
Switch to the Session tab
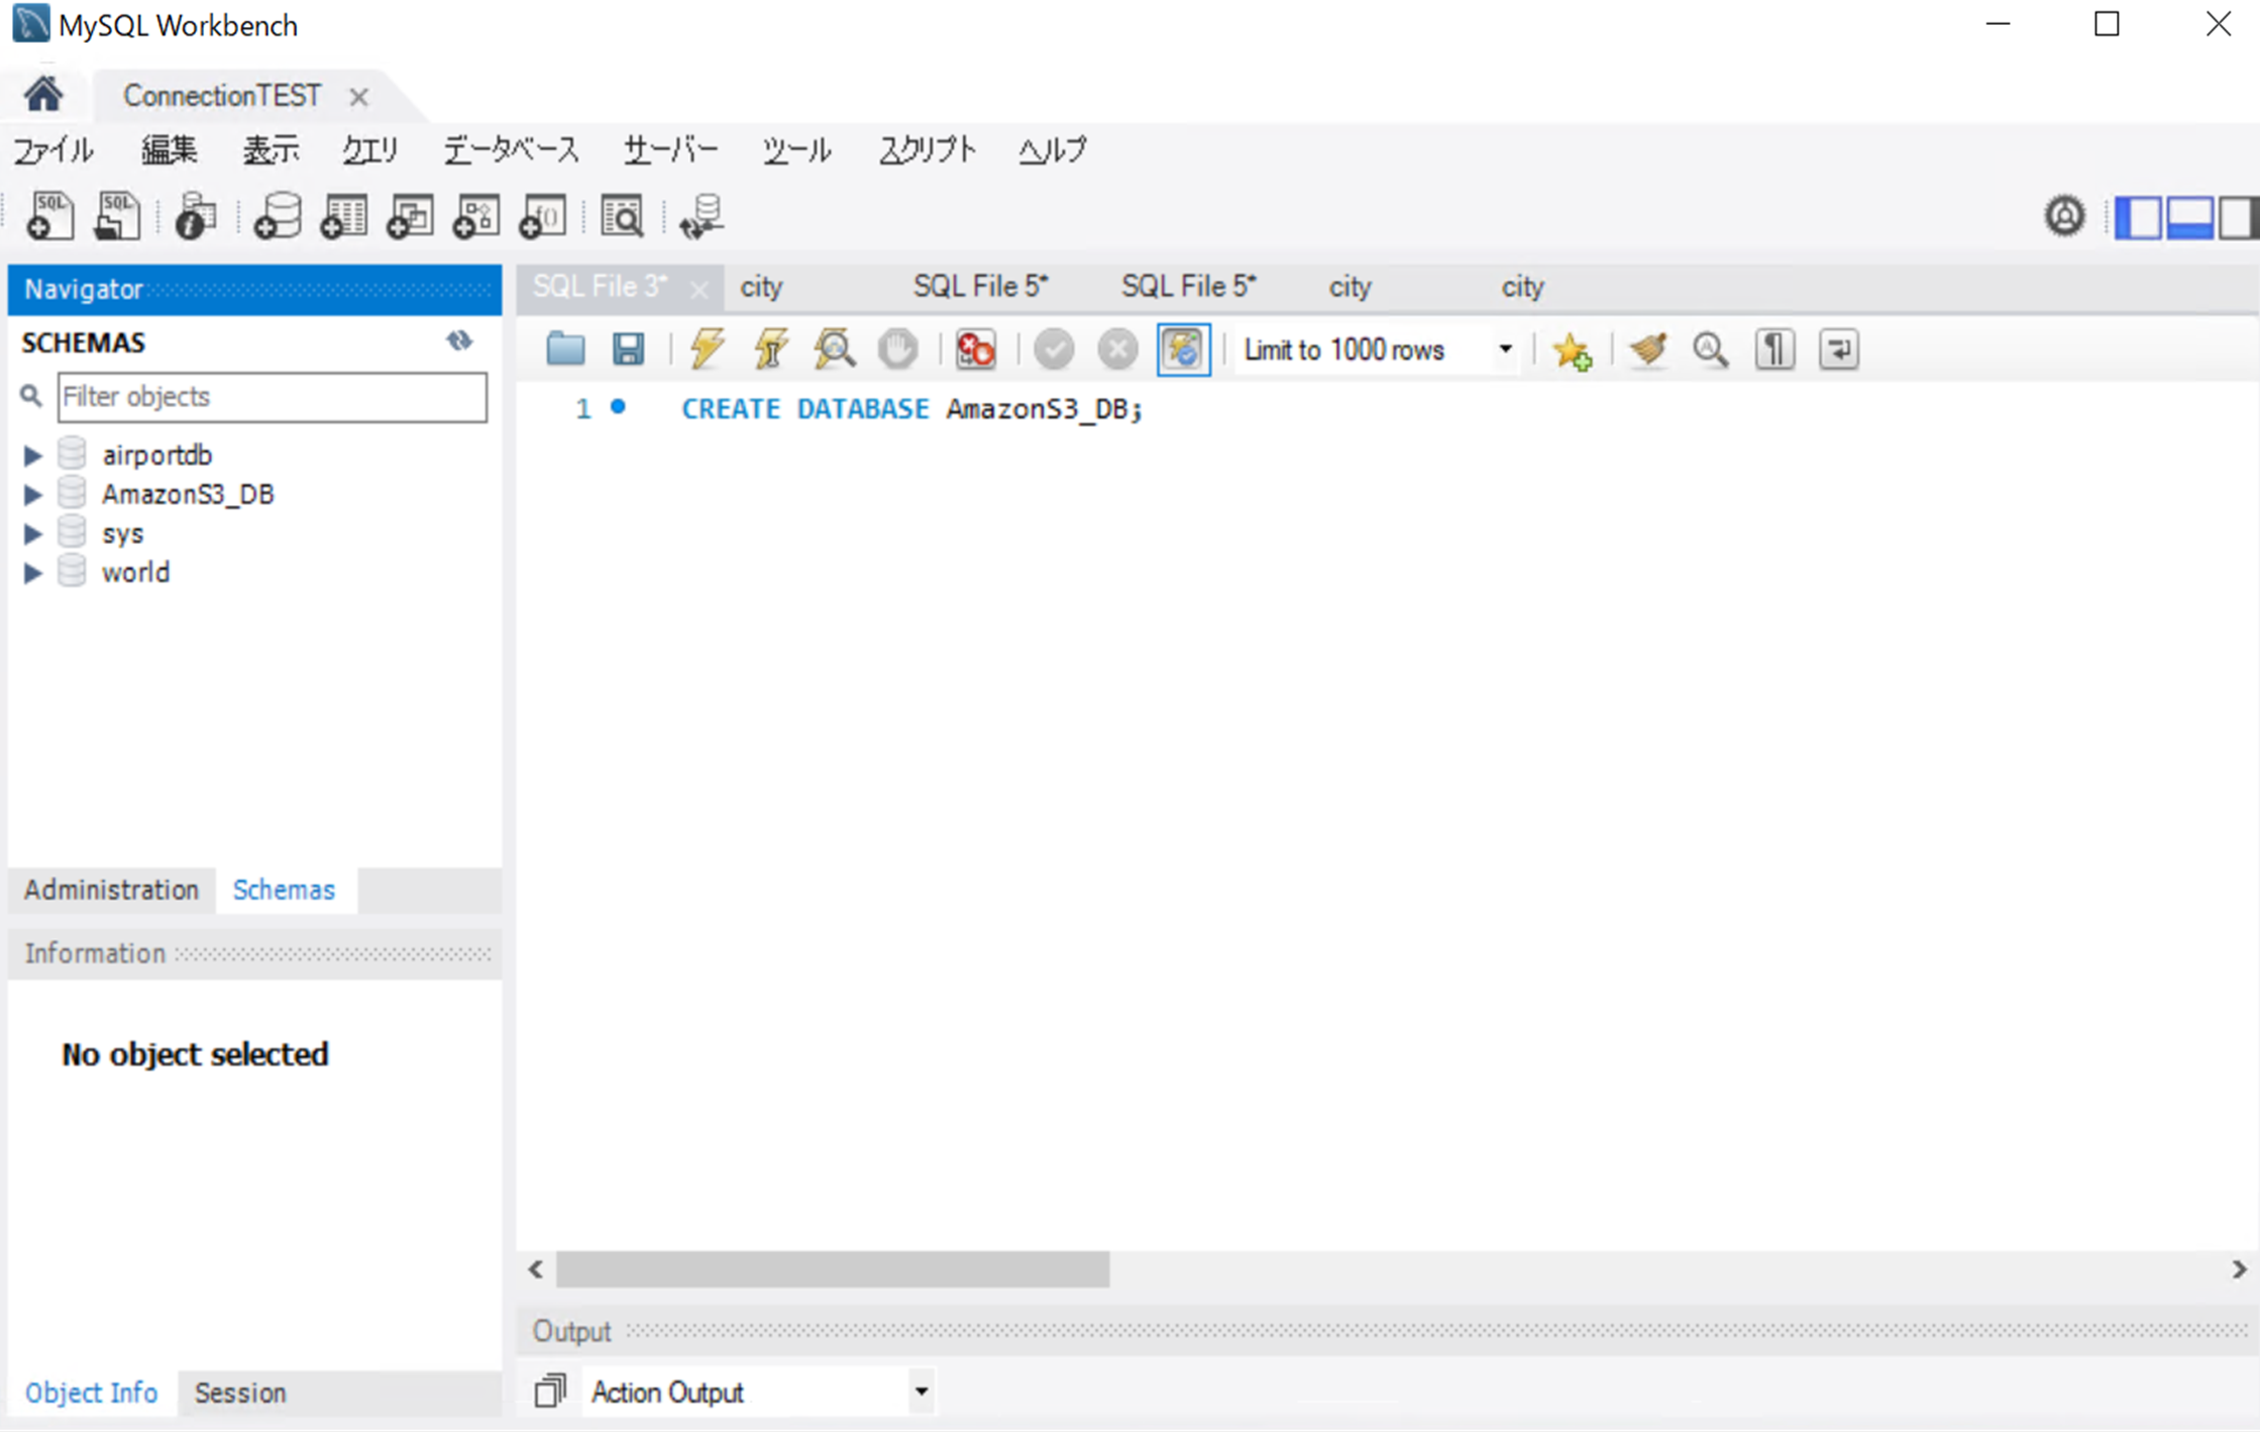click(240, 1393)
